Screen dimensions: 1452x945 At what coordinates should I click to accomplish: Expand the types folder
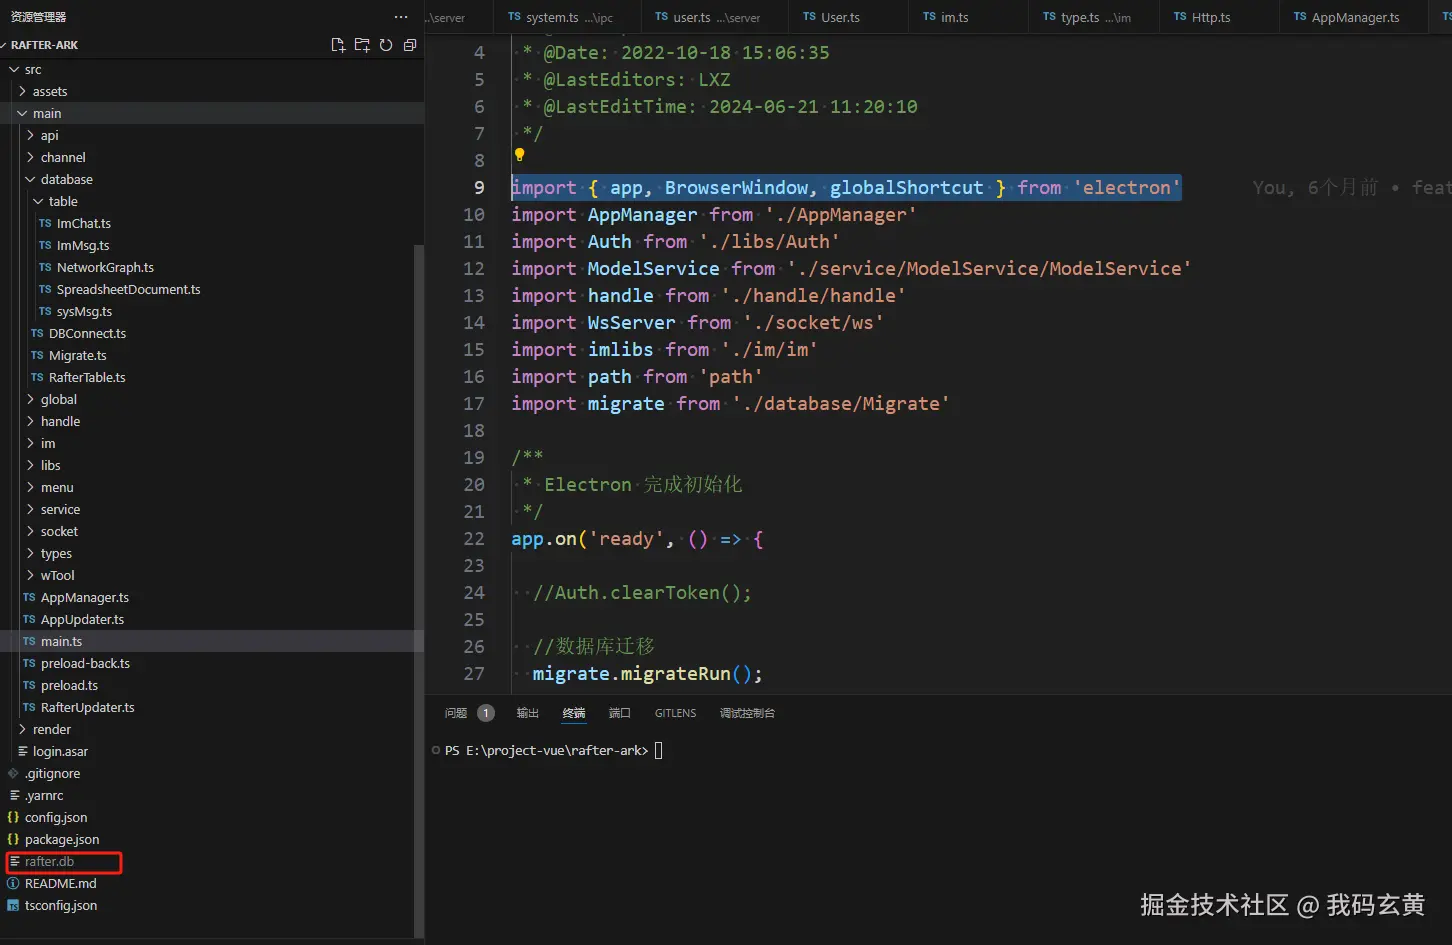click(x=30, y=553)
